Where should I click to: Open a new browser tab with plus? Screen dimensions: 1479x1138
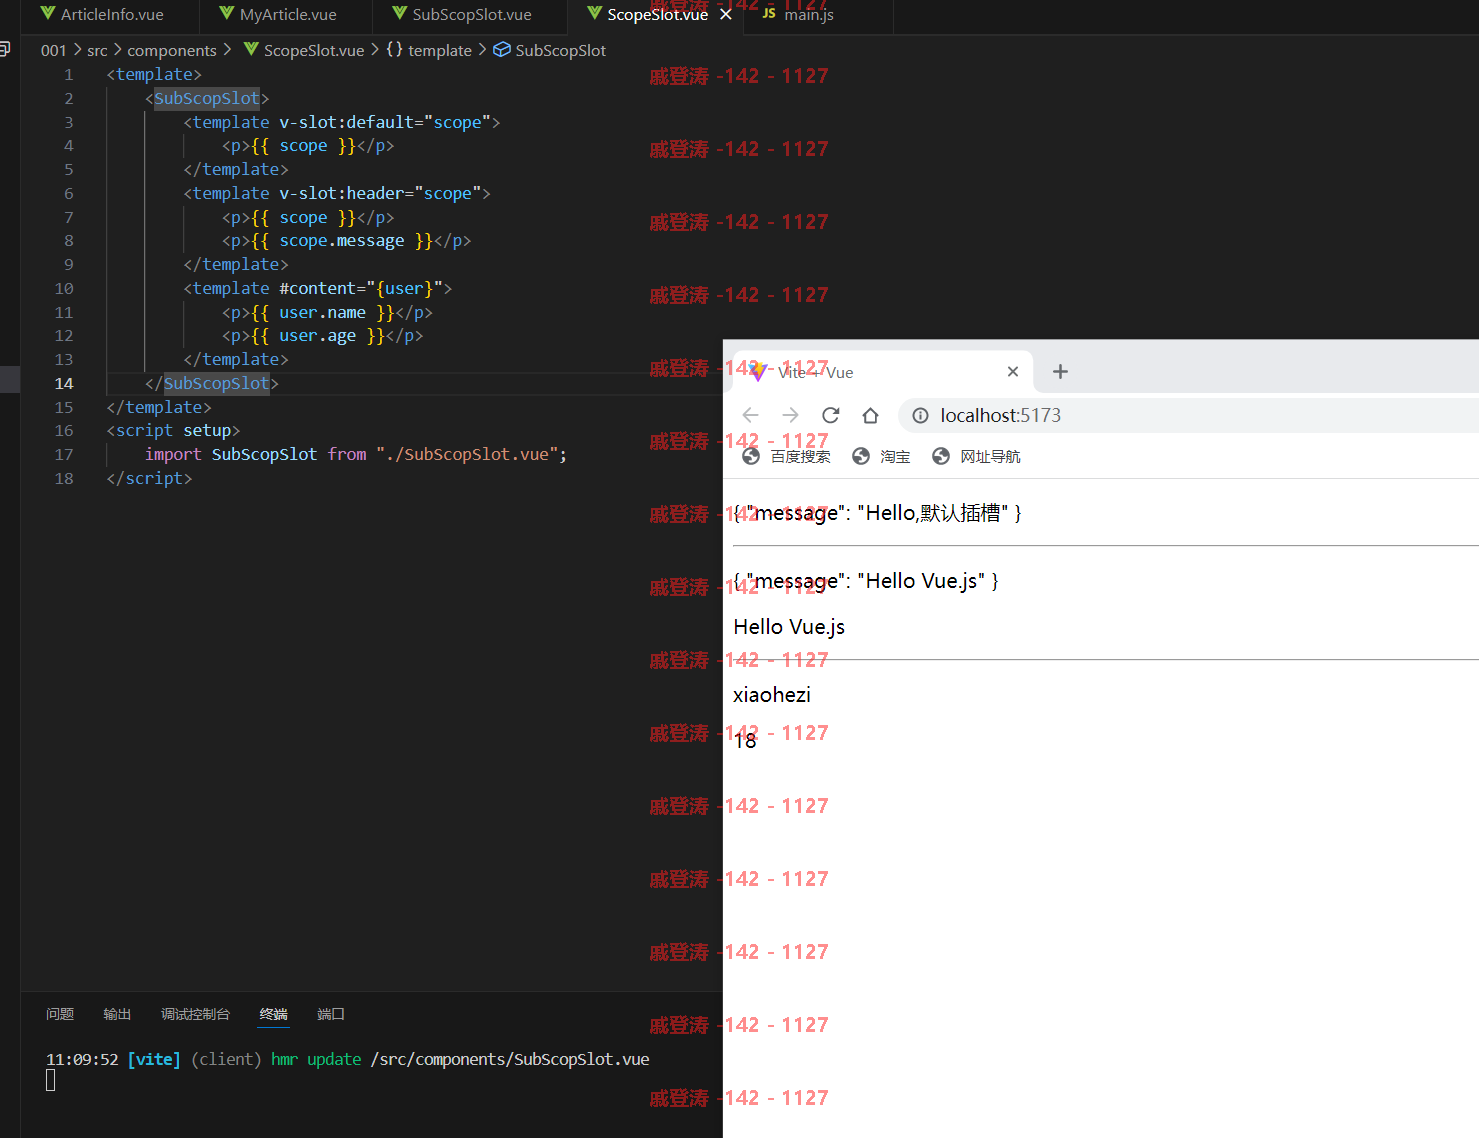pyautogui.click(x=1061, y=371)
